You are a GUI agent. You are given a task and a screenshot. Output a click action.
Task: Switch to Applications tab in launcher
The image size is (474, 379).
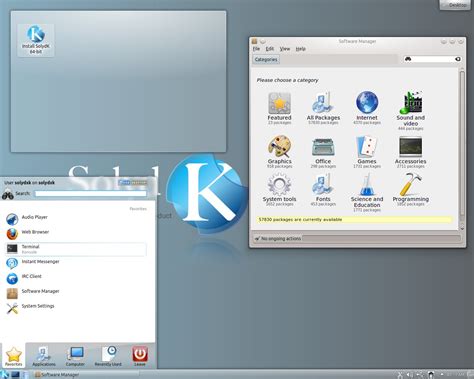(x=44, y=356)
